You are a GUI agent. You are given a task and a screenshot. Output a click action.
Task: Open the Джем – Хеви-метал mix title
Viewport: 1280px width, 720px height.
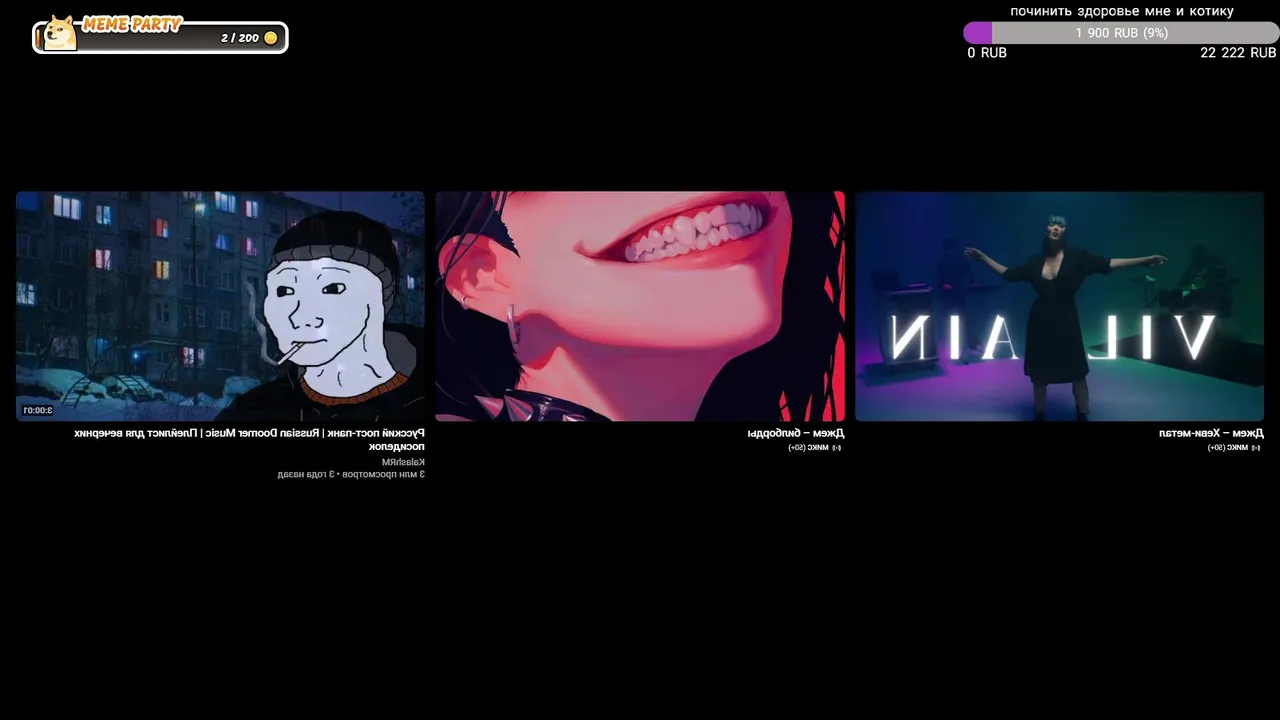click(x=1211, y=433)
